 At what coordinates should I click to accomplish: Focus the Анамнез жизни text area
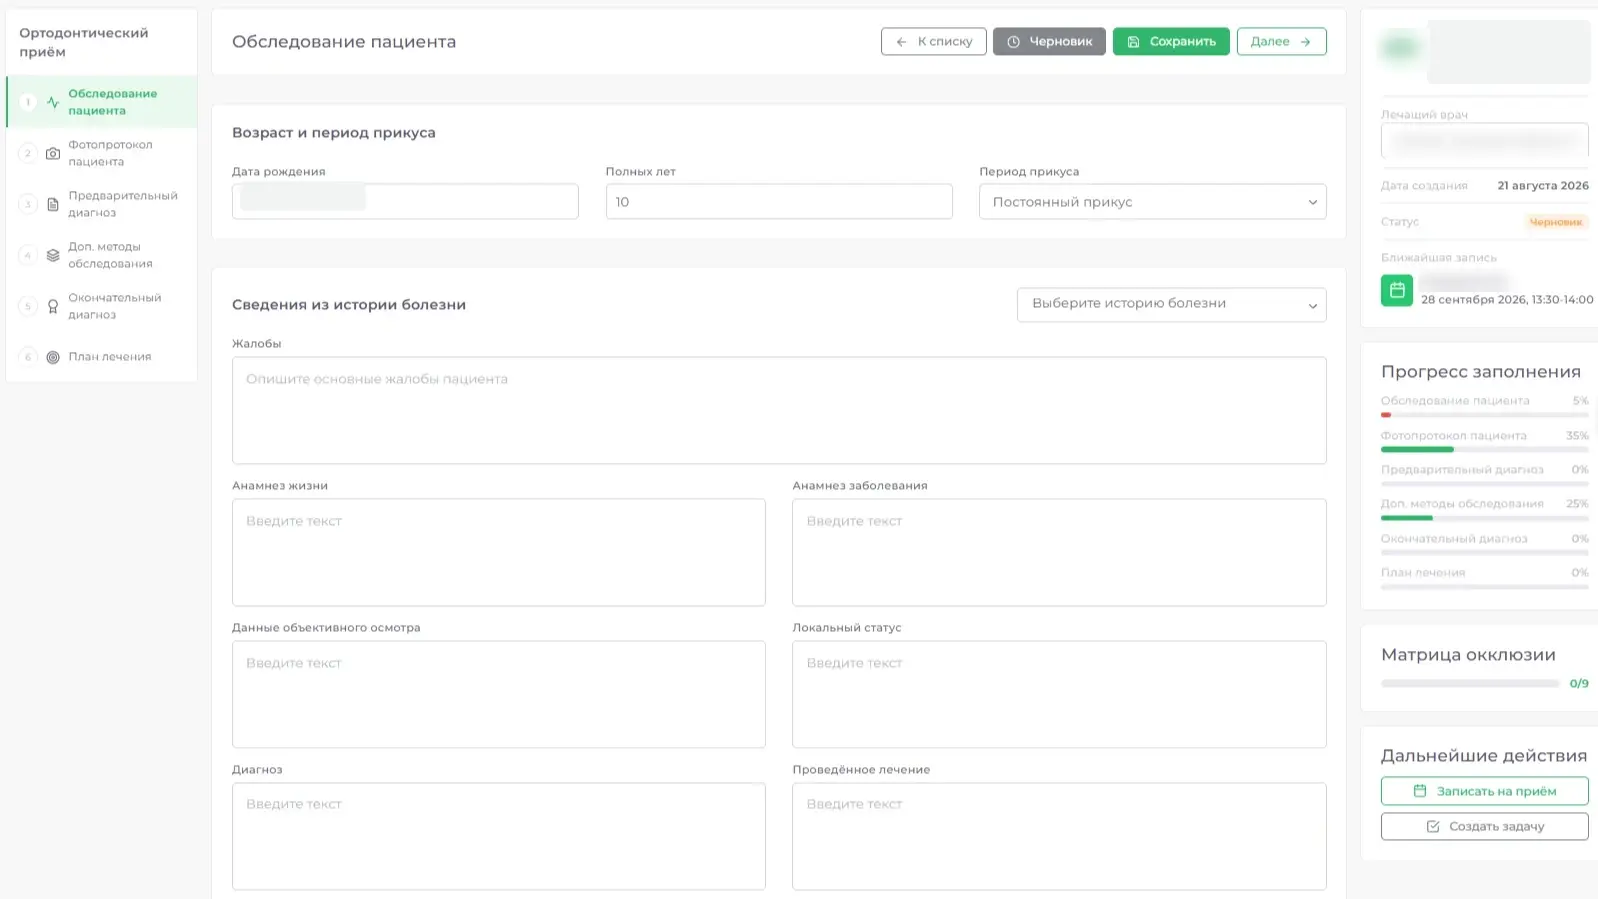(498, 552)
